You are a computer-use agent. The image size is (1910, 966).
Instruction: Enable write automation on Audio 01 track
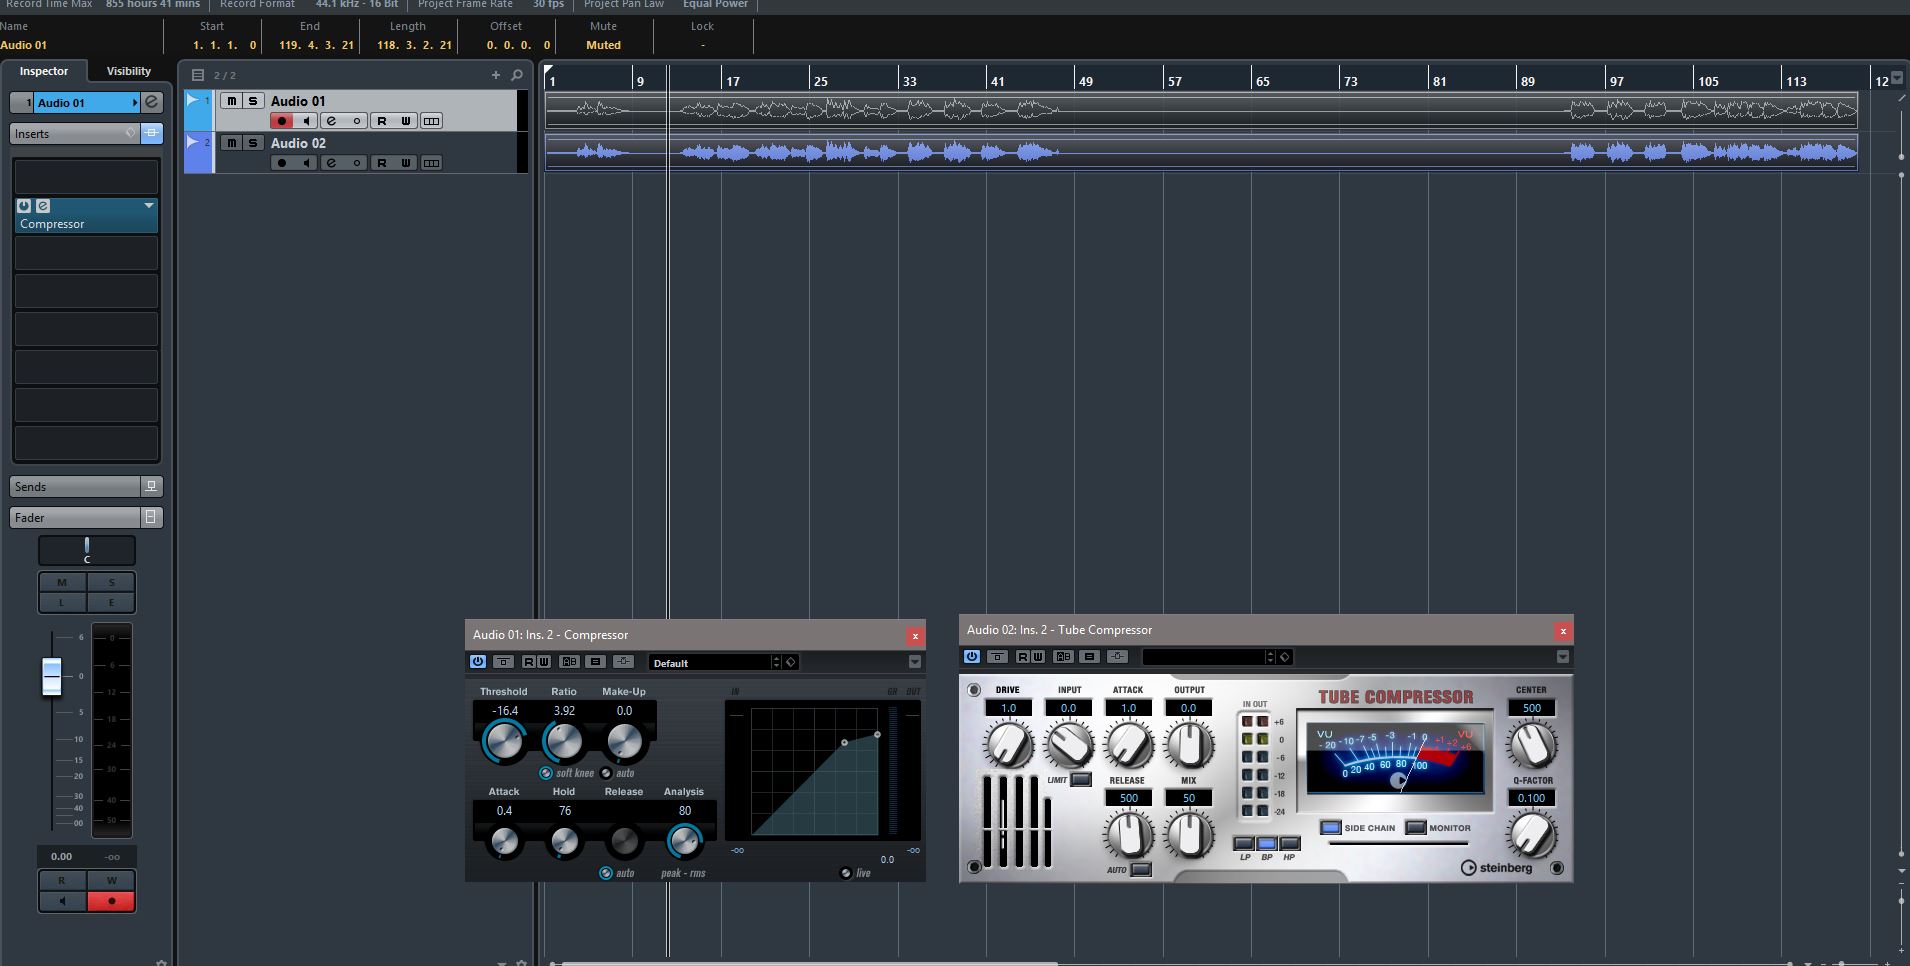click(406, 121)
